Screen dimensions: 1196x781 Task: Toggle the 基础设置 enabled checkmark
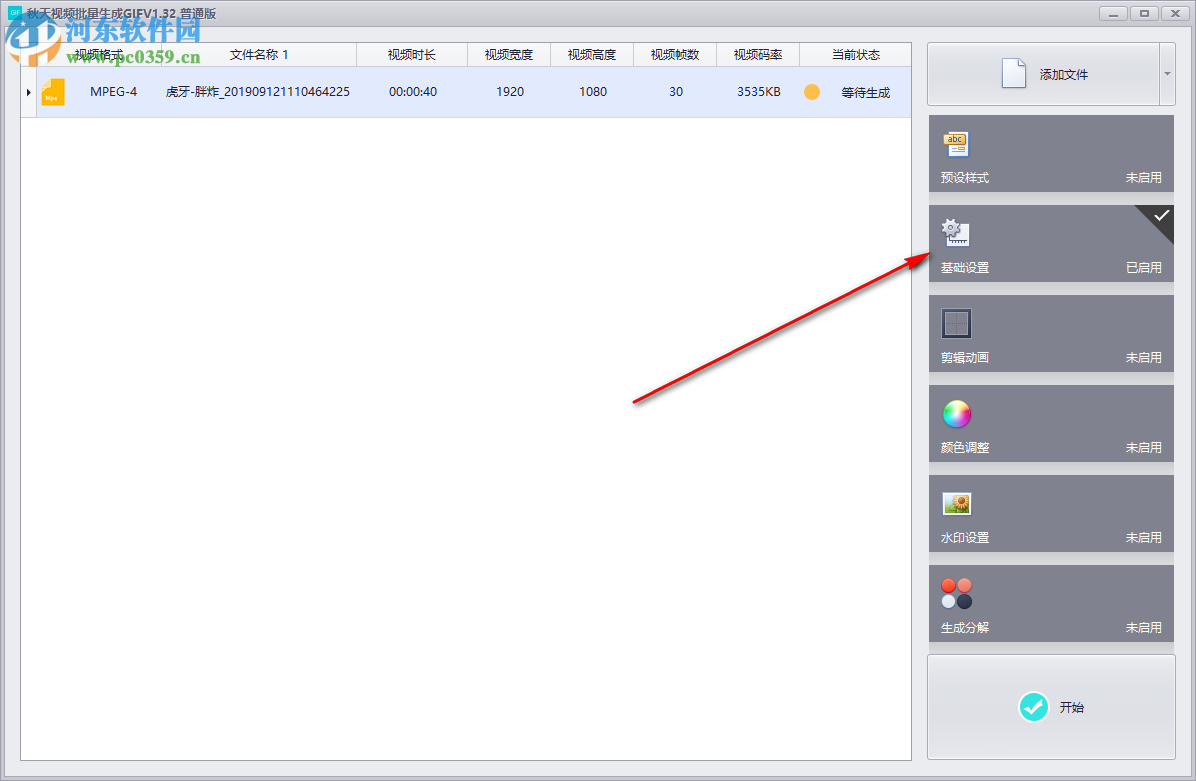1160,216
